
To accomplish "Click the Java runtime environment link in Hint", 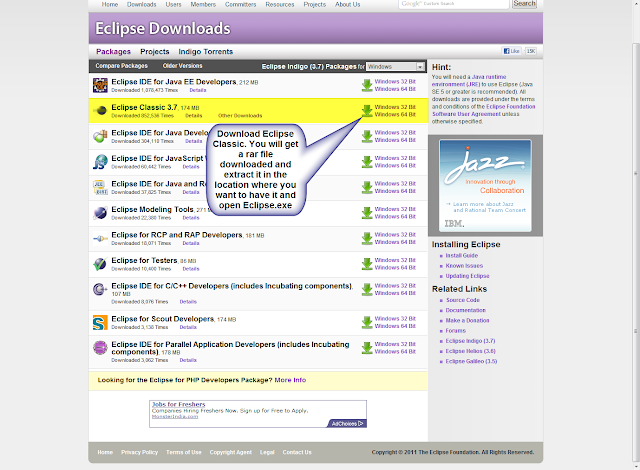I will click(469, 80).
